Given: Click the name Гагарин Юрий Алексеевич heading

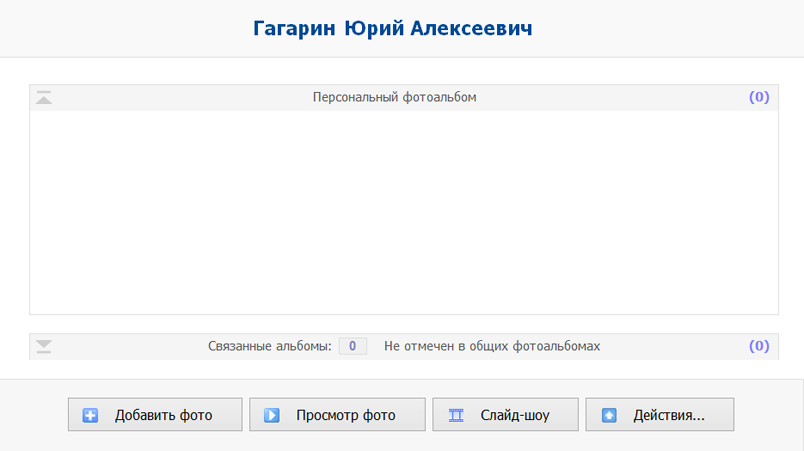Looking at the screenshot, I should [x=393, y=28].
